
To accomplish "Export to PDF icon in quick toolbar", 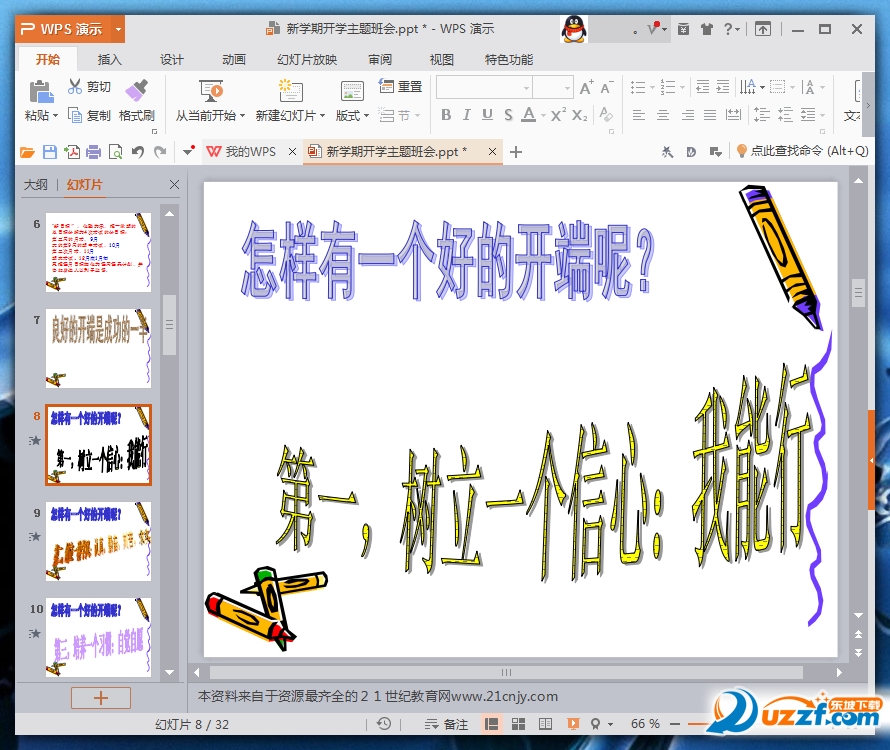I will pos(72,152).
